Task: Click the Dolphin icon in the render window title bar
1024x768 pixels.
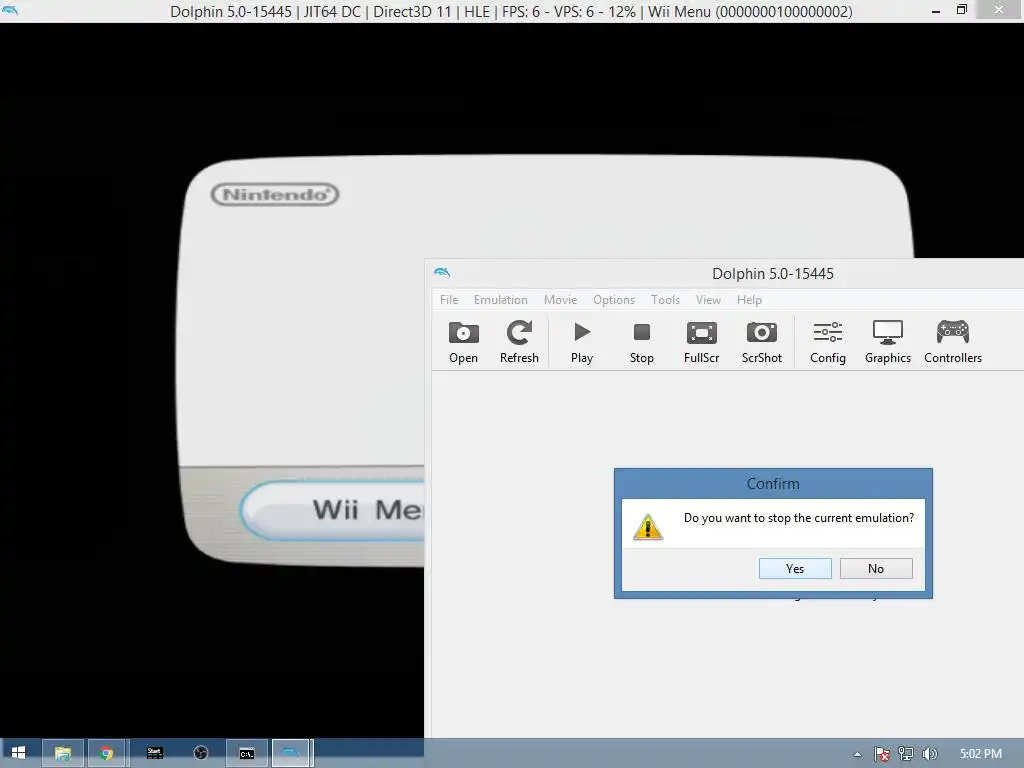Action: 10,10
